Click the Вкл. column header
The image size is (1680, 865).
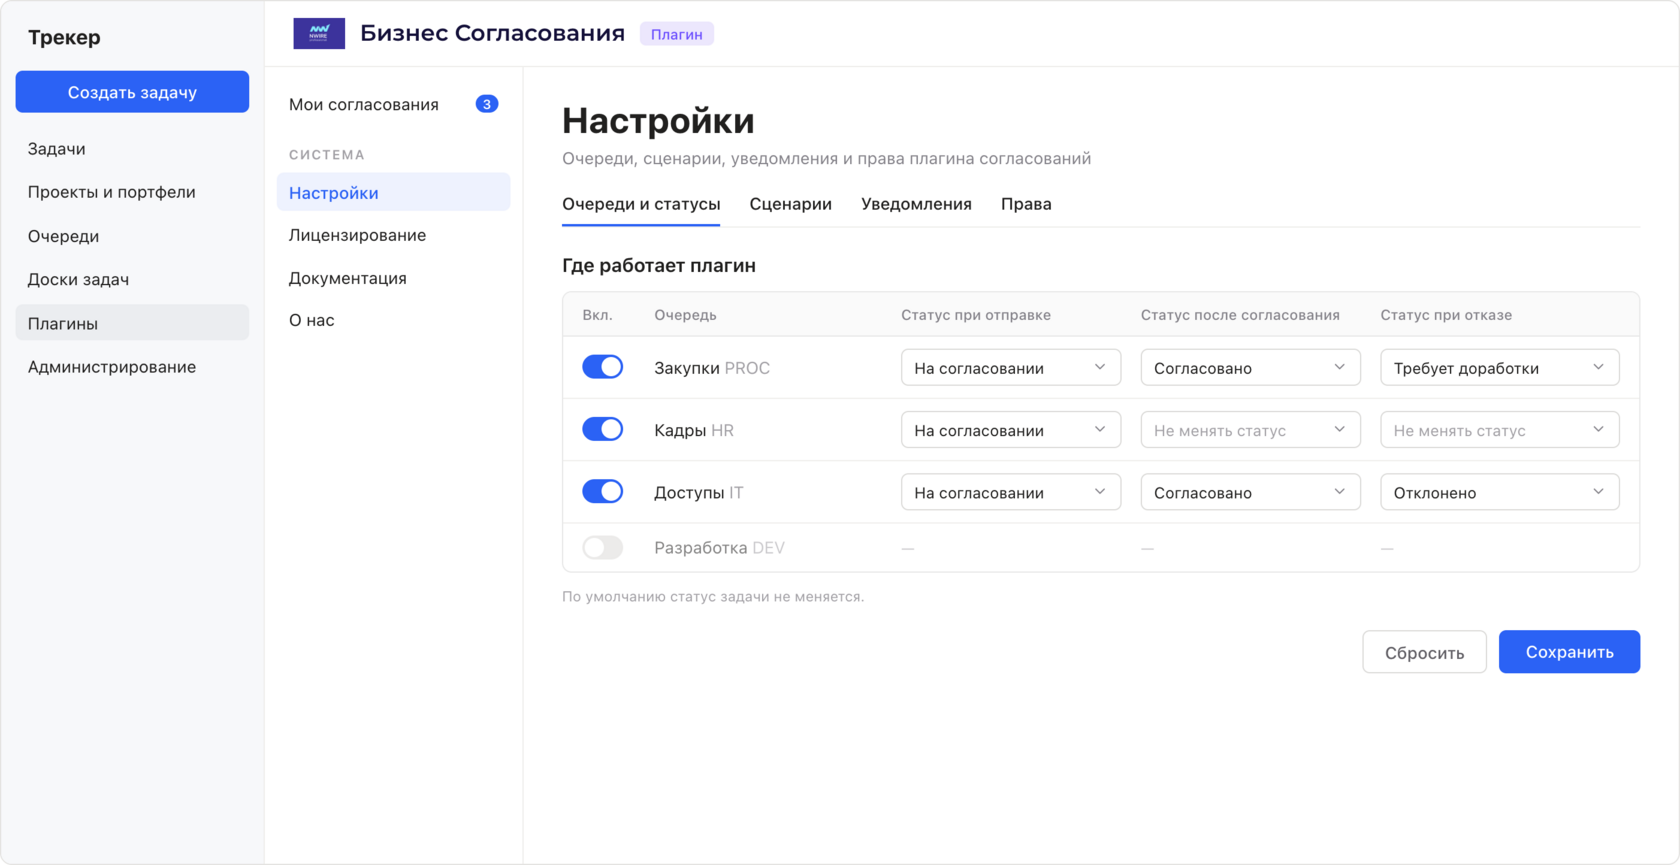[597, 315]
